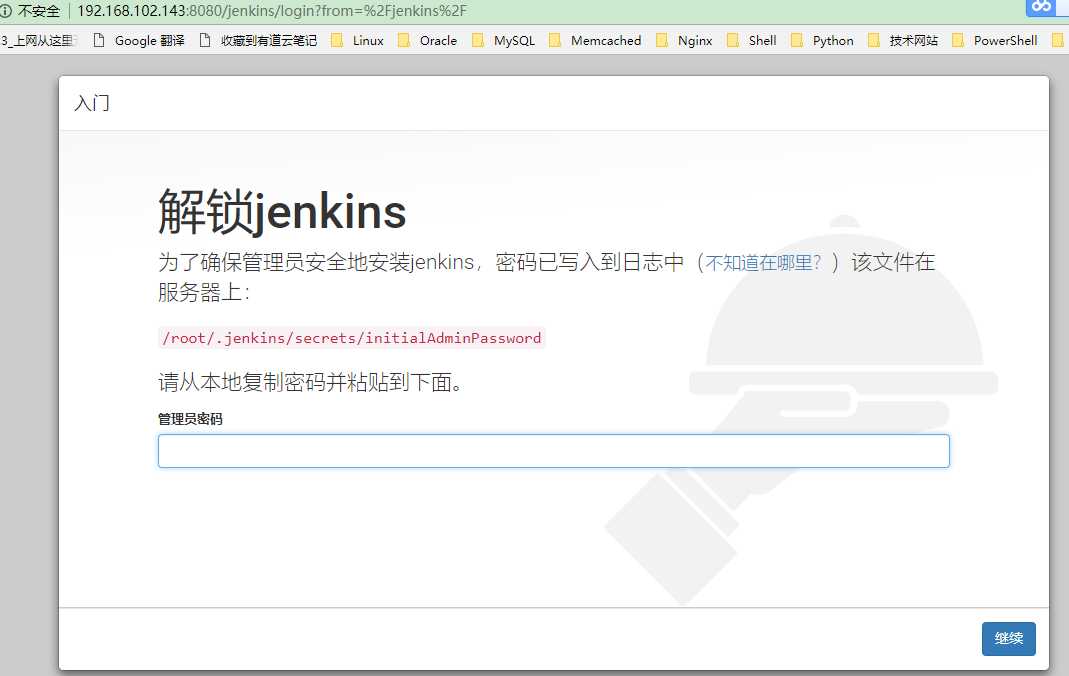This screenshot has height=676, width=1069.
Task: Click the blue 继续 continue button
Action: click(1008, 639)
